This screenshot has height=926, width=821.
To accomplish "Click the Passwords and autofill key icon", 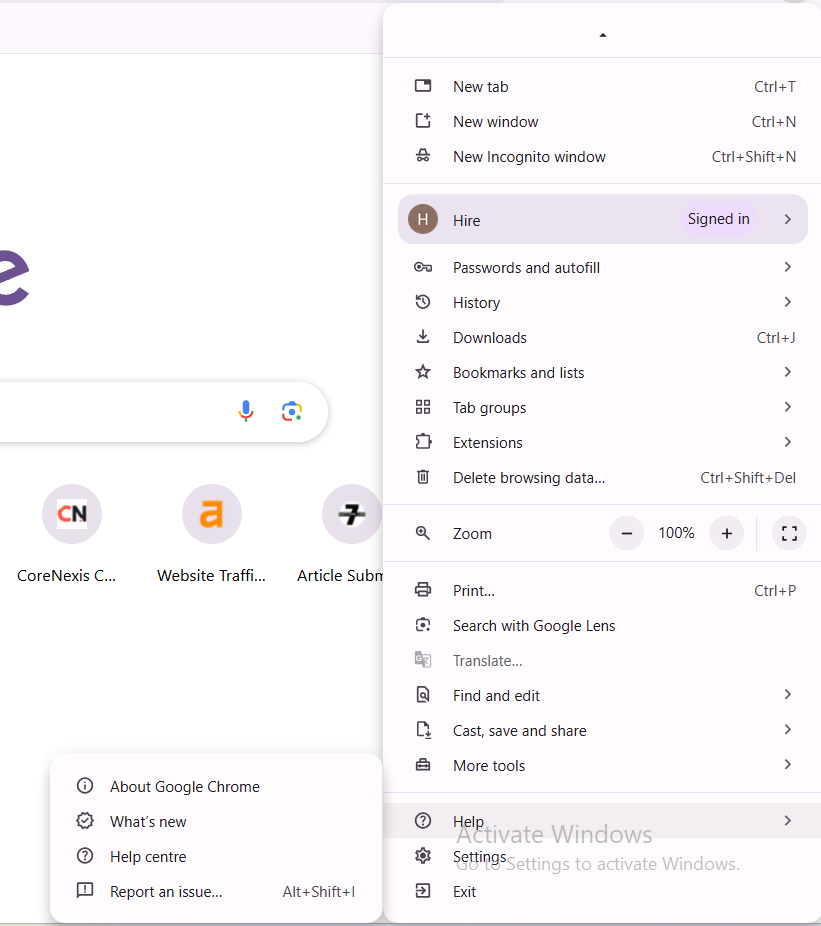I will [423, 268].
